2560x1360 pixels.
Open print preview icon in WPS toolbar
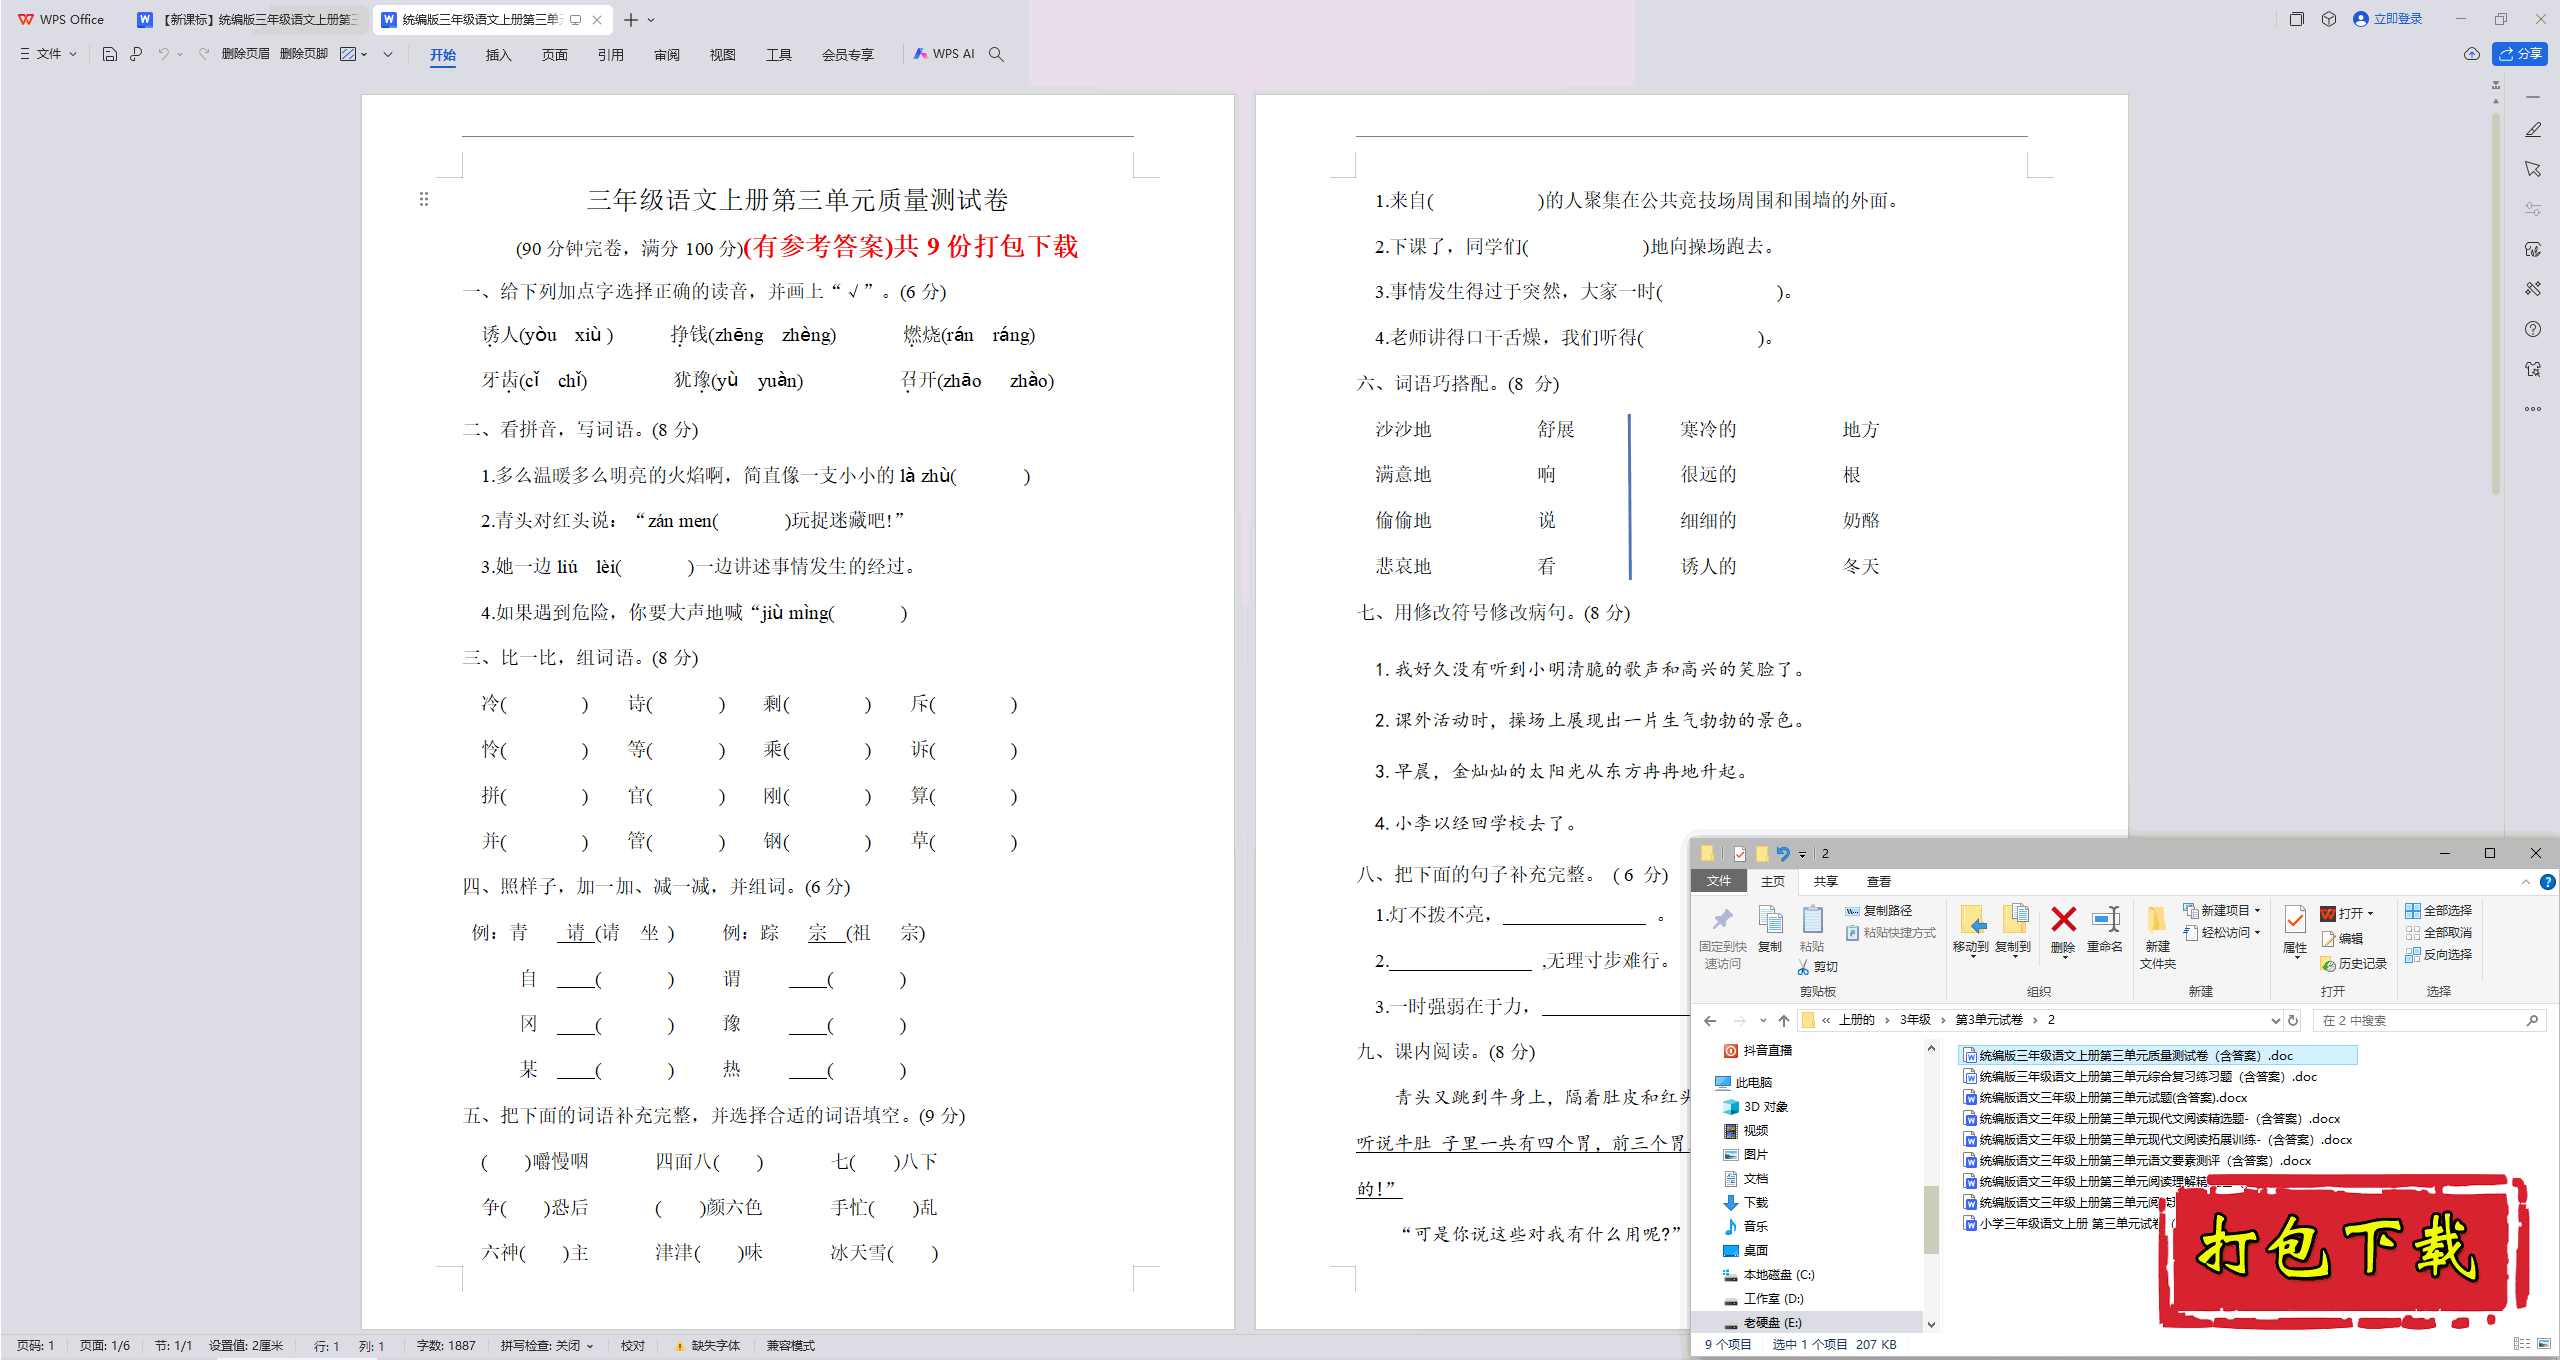[x=136, y=54]
